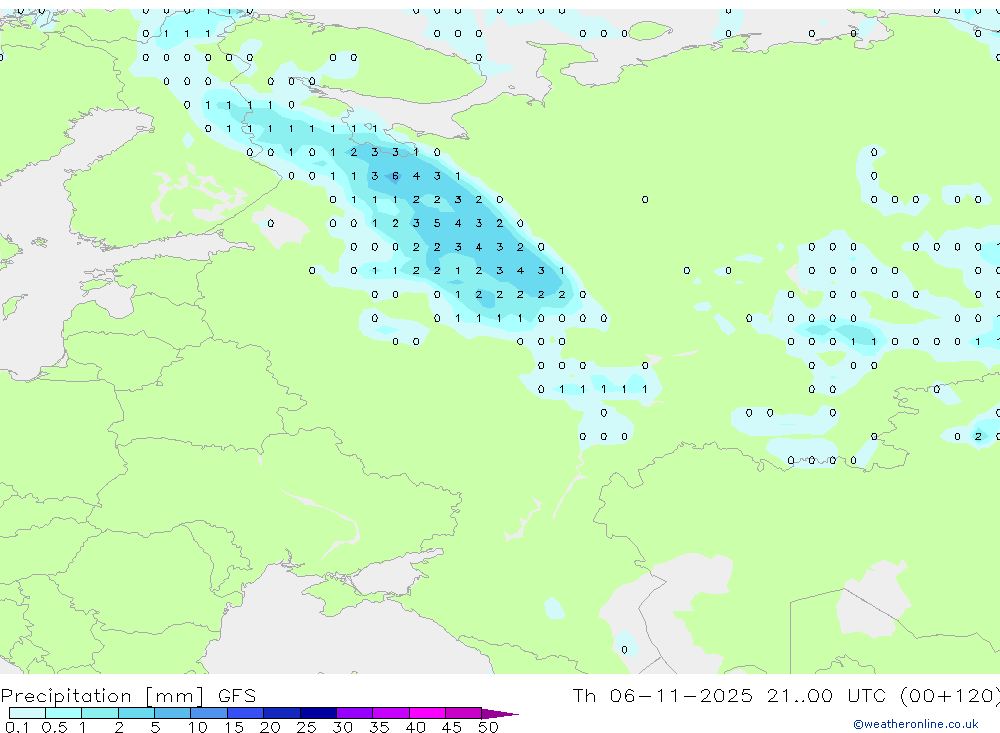Click the lone 0 value near the Caspian Sea
The height and width of the screenshot is (733, 1000).
click(624, 650)
